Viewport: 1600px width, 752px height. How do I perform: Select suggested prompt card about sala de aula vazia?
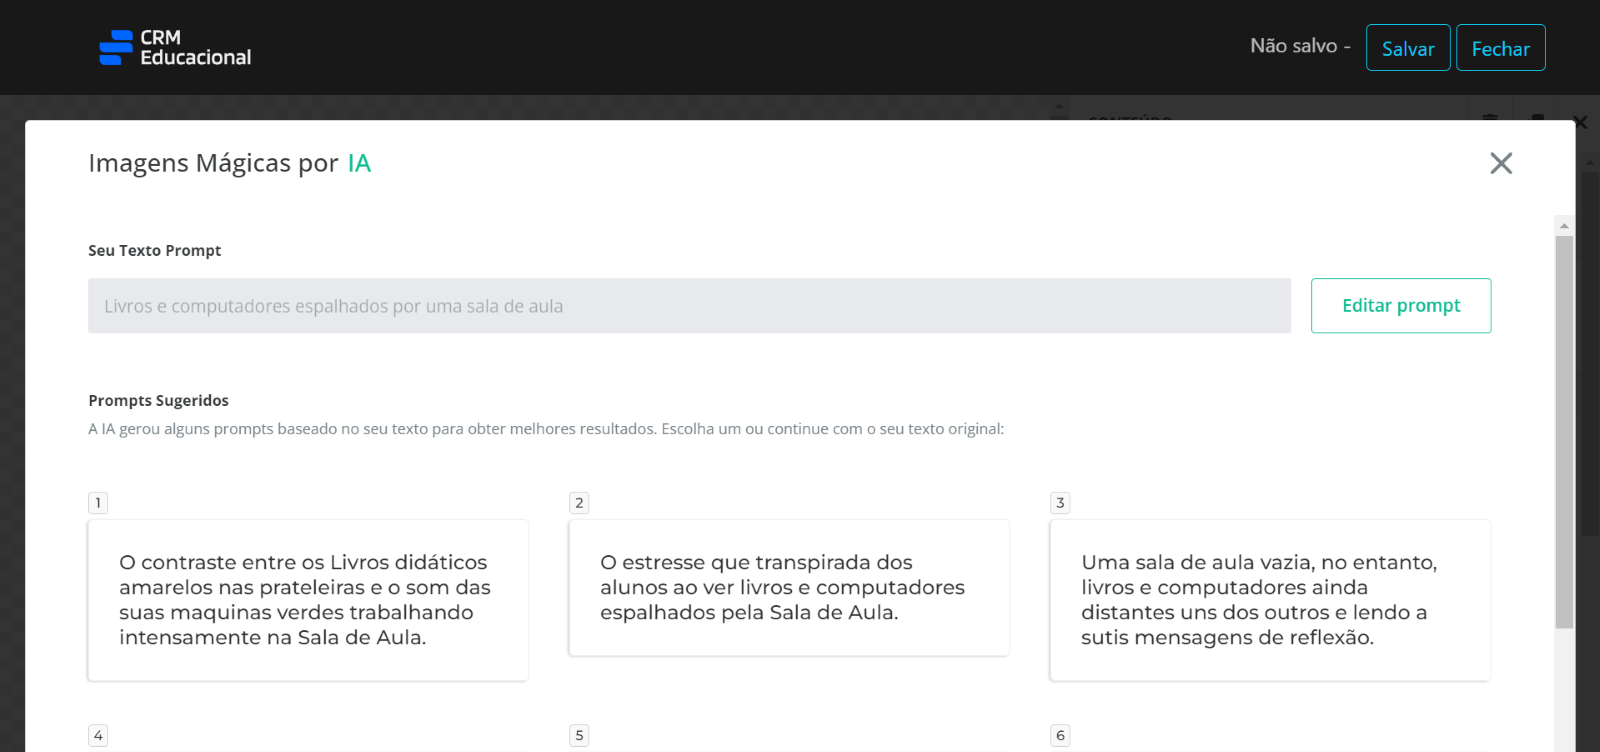click(x=1270, y=600)
